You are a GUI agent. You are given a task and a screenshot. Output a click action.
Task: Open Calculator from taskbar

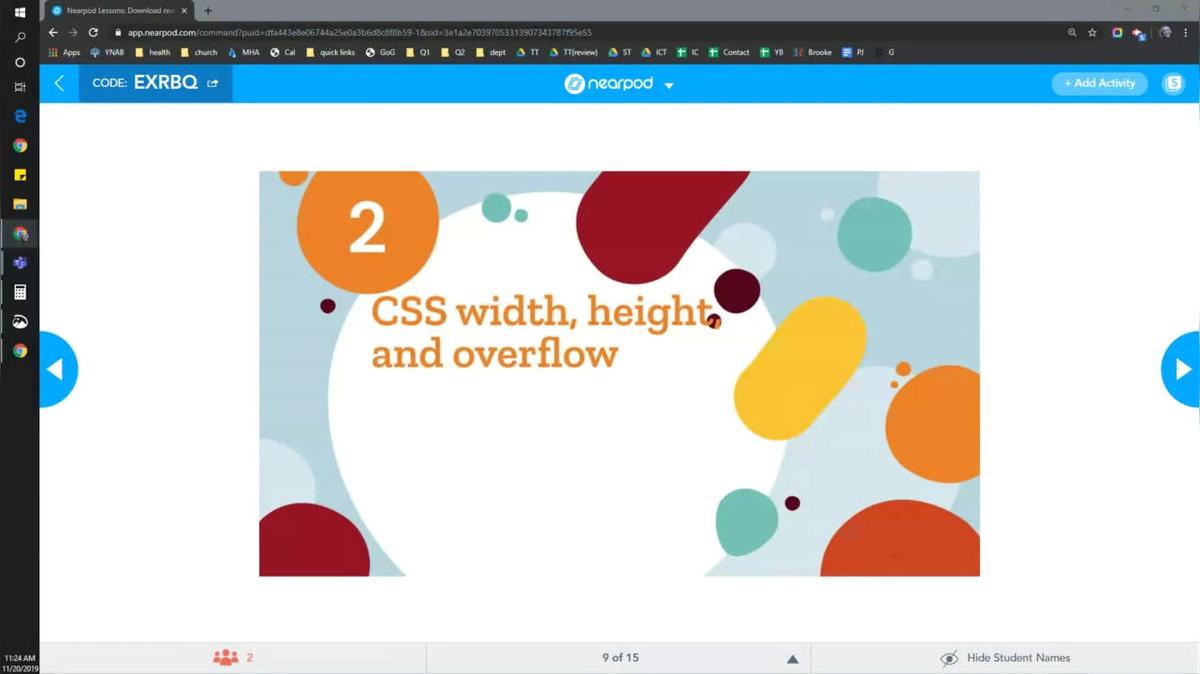click(x=19, y=292)
